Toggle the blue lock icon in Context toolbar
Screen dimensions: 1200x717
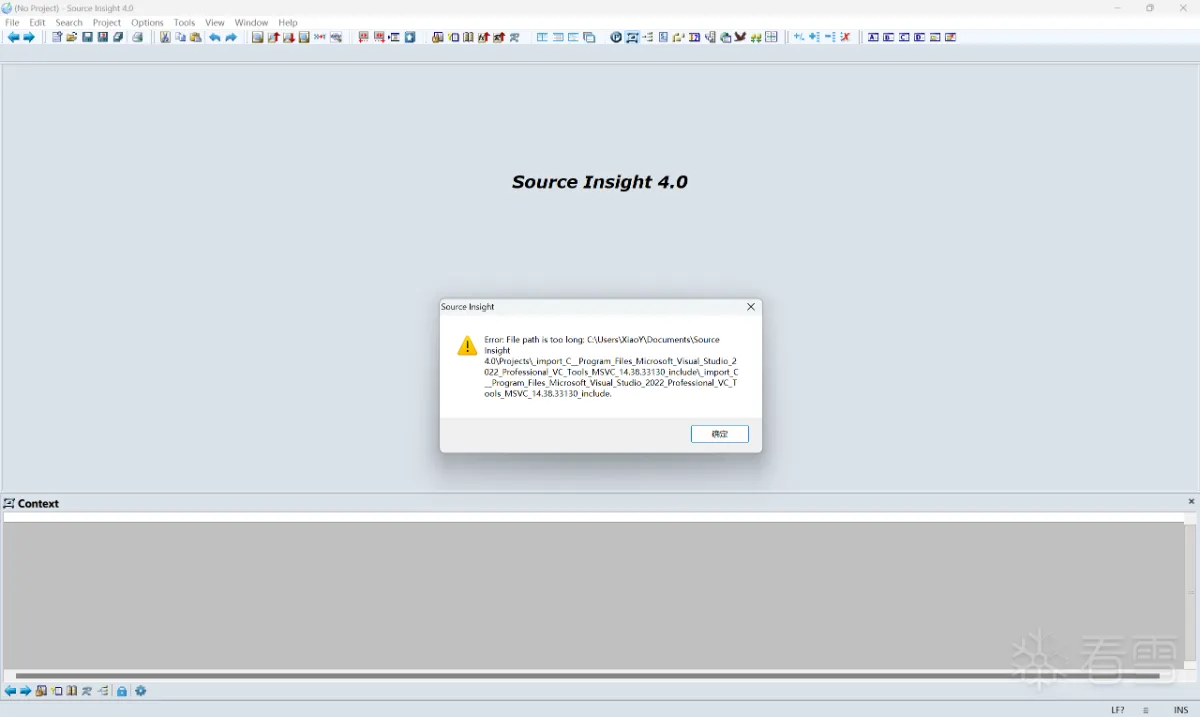pyautogui.click(x=122, y=691)
